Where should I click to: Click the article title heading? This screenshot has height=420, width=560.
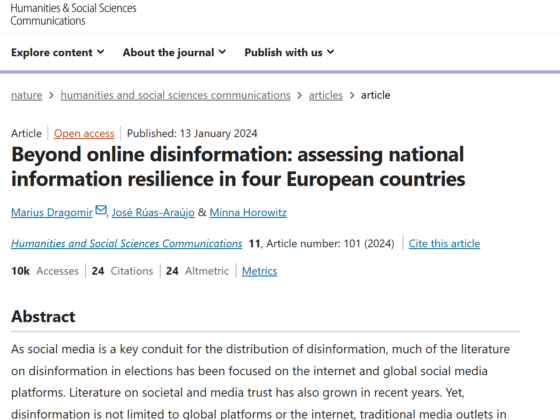[x=238, y=166]
